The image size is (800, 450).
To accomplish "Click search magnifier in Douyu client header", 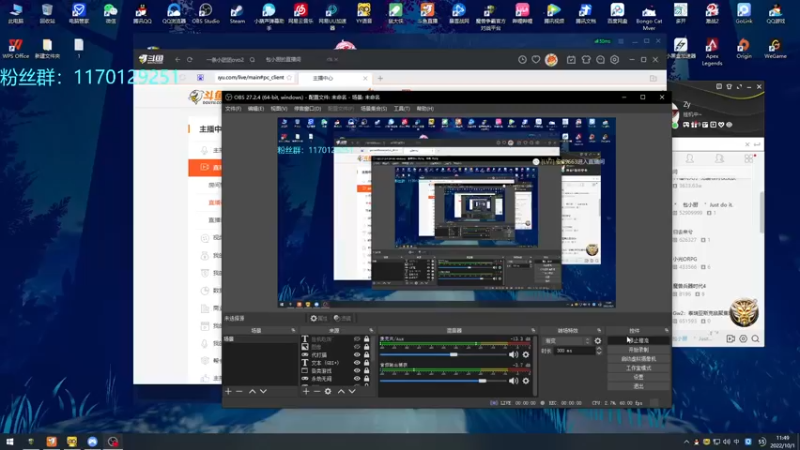I will (x=252, y=60).
